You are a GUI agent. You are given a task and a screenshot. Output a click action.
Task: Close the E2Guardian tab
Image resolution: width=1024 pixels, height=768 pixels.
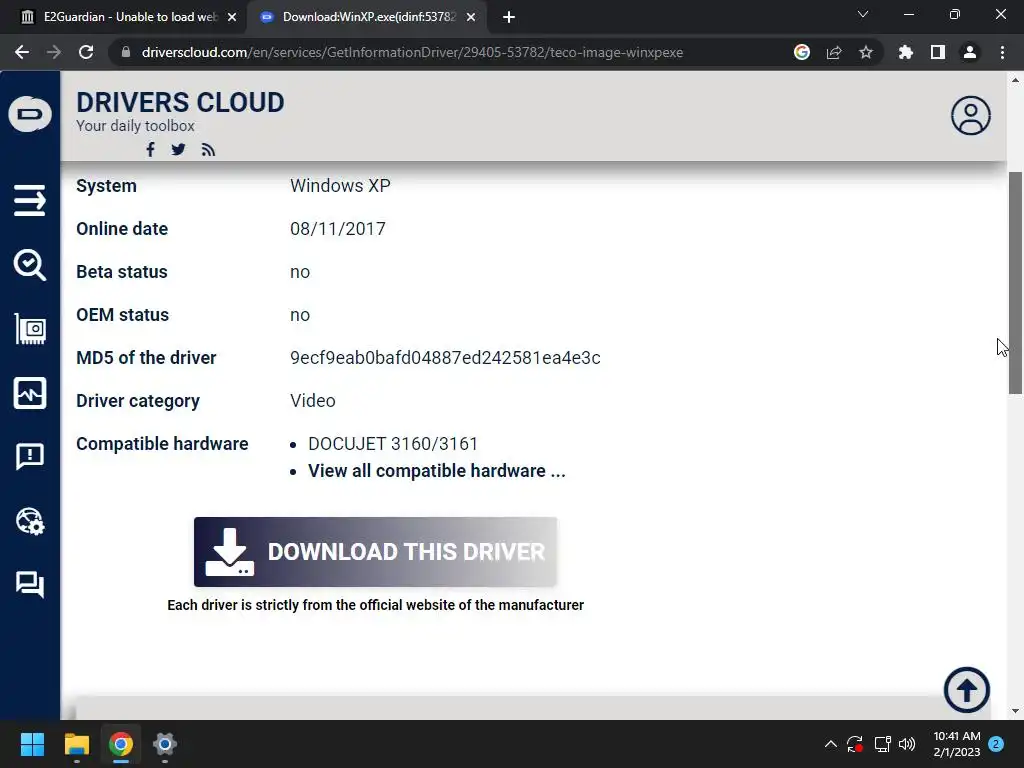pyautogui.click(x=232, y=18)
